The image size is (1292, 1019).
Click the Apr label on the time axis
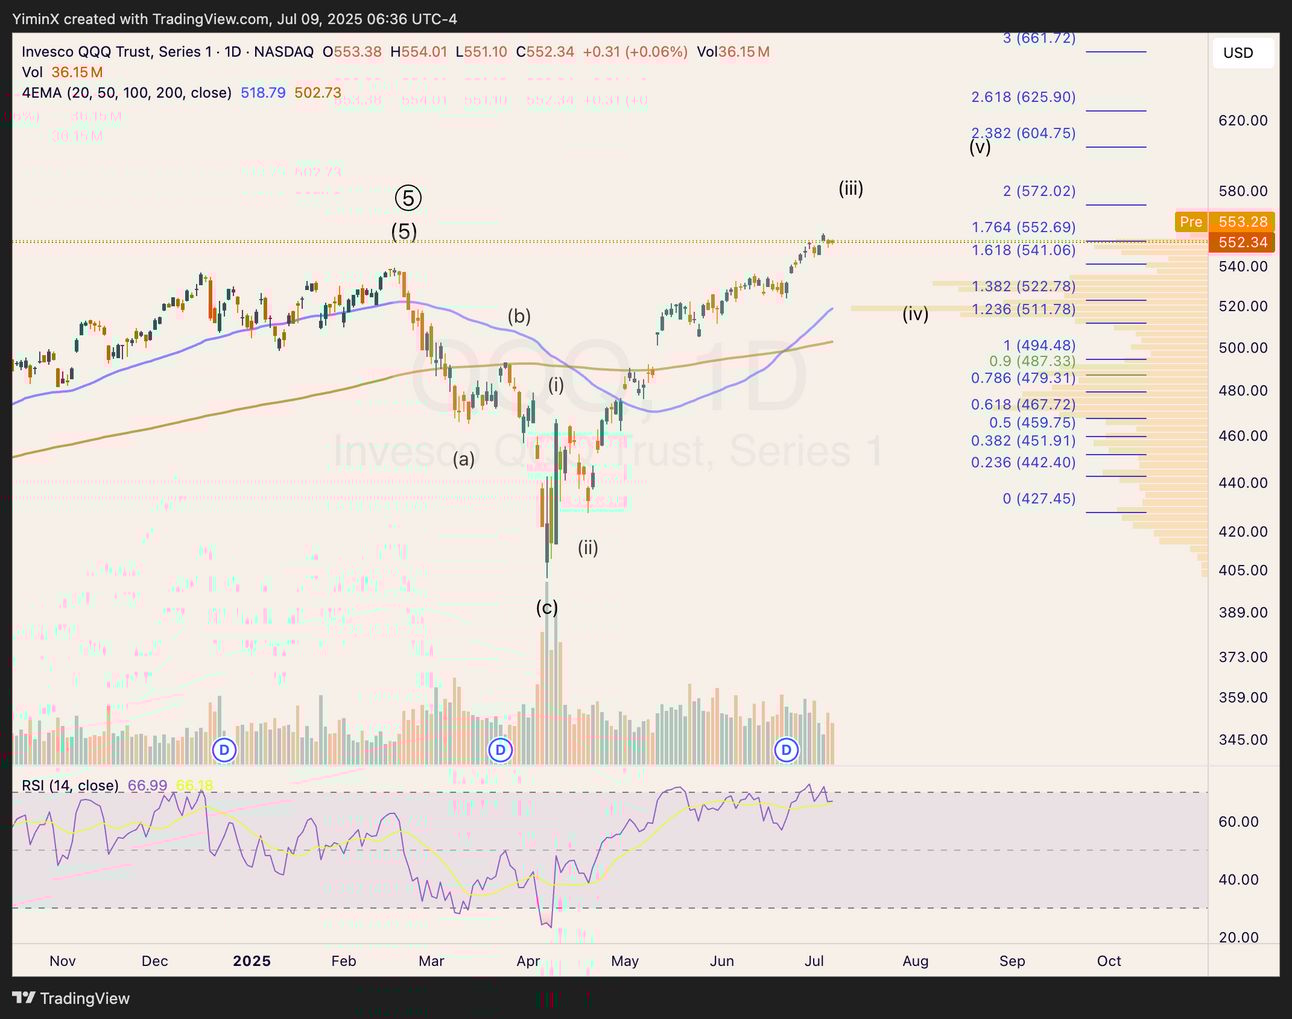tap(528, 961)
